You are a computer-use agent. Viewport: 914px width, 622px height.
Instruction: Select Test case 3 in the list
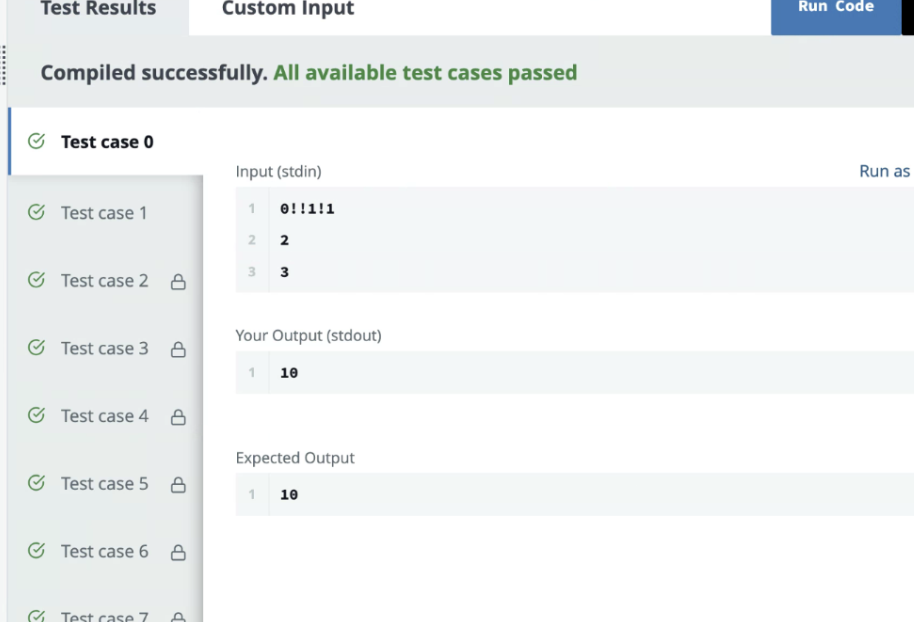tap(106, 348)
